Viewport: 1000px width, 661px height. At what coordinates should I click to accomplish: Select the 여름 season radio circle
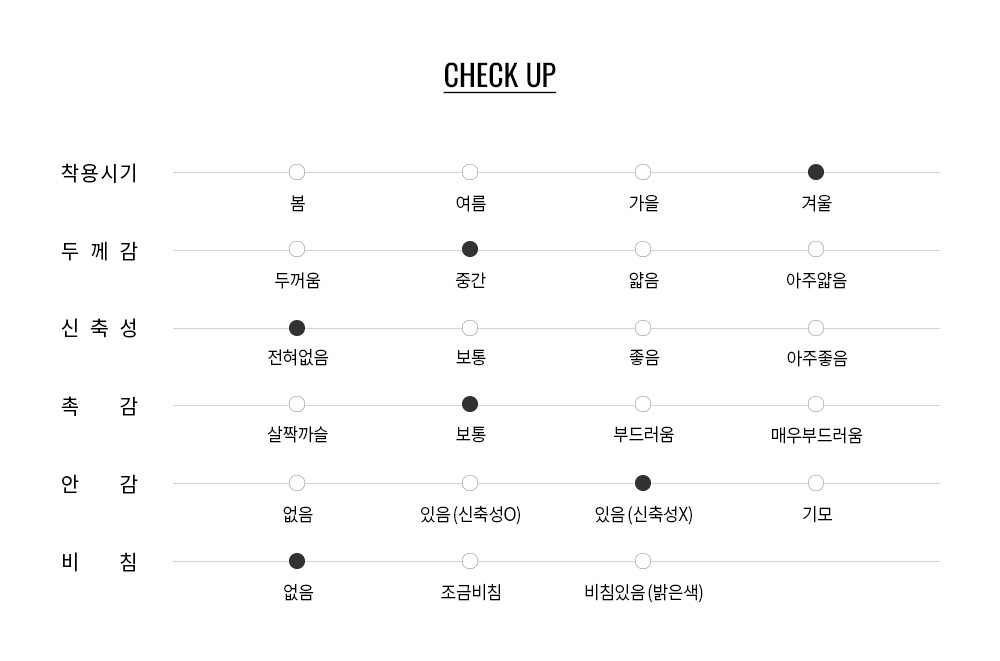(470, 172)
